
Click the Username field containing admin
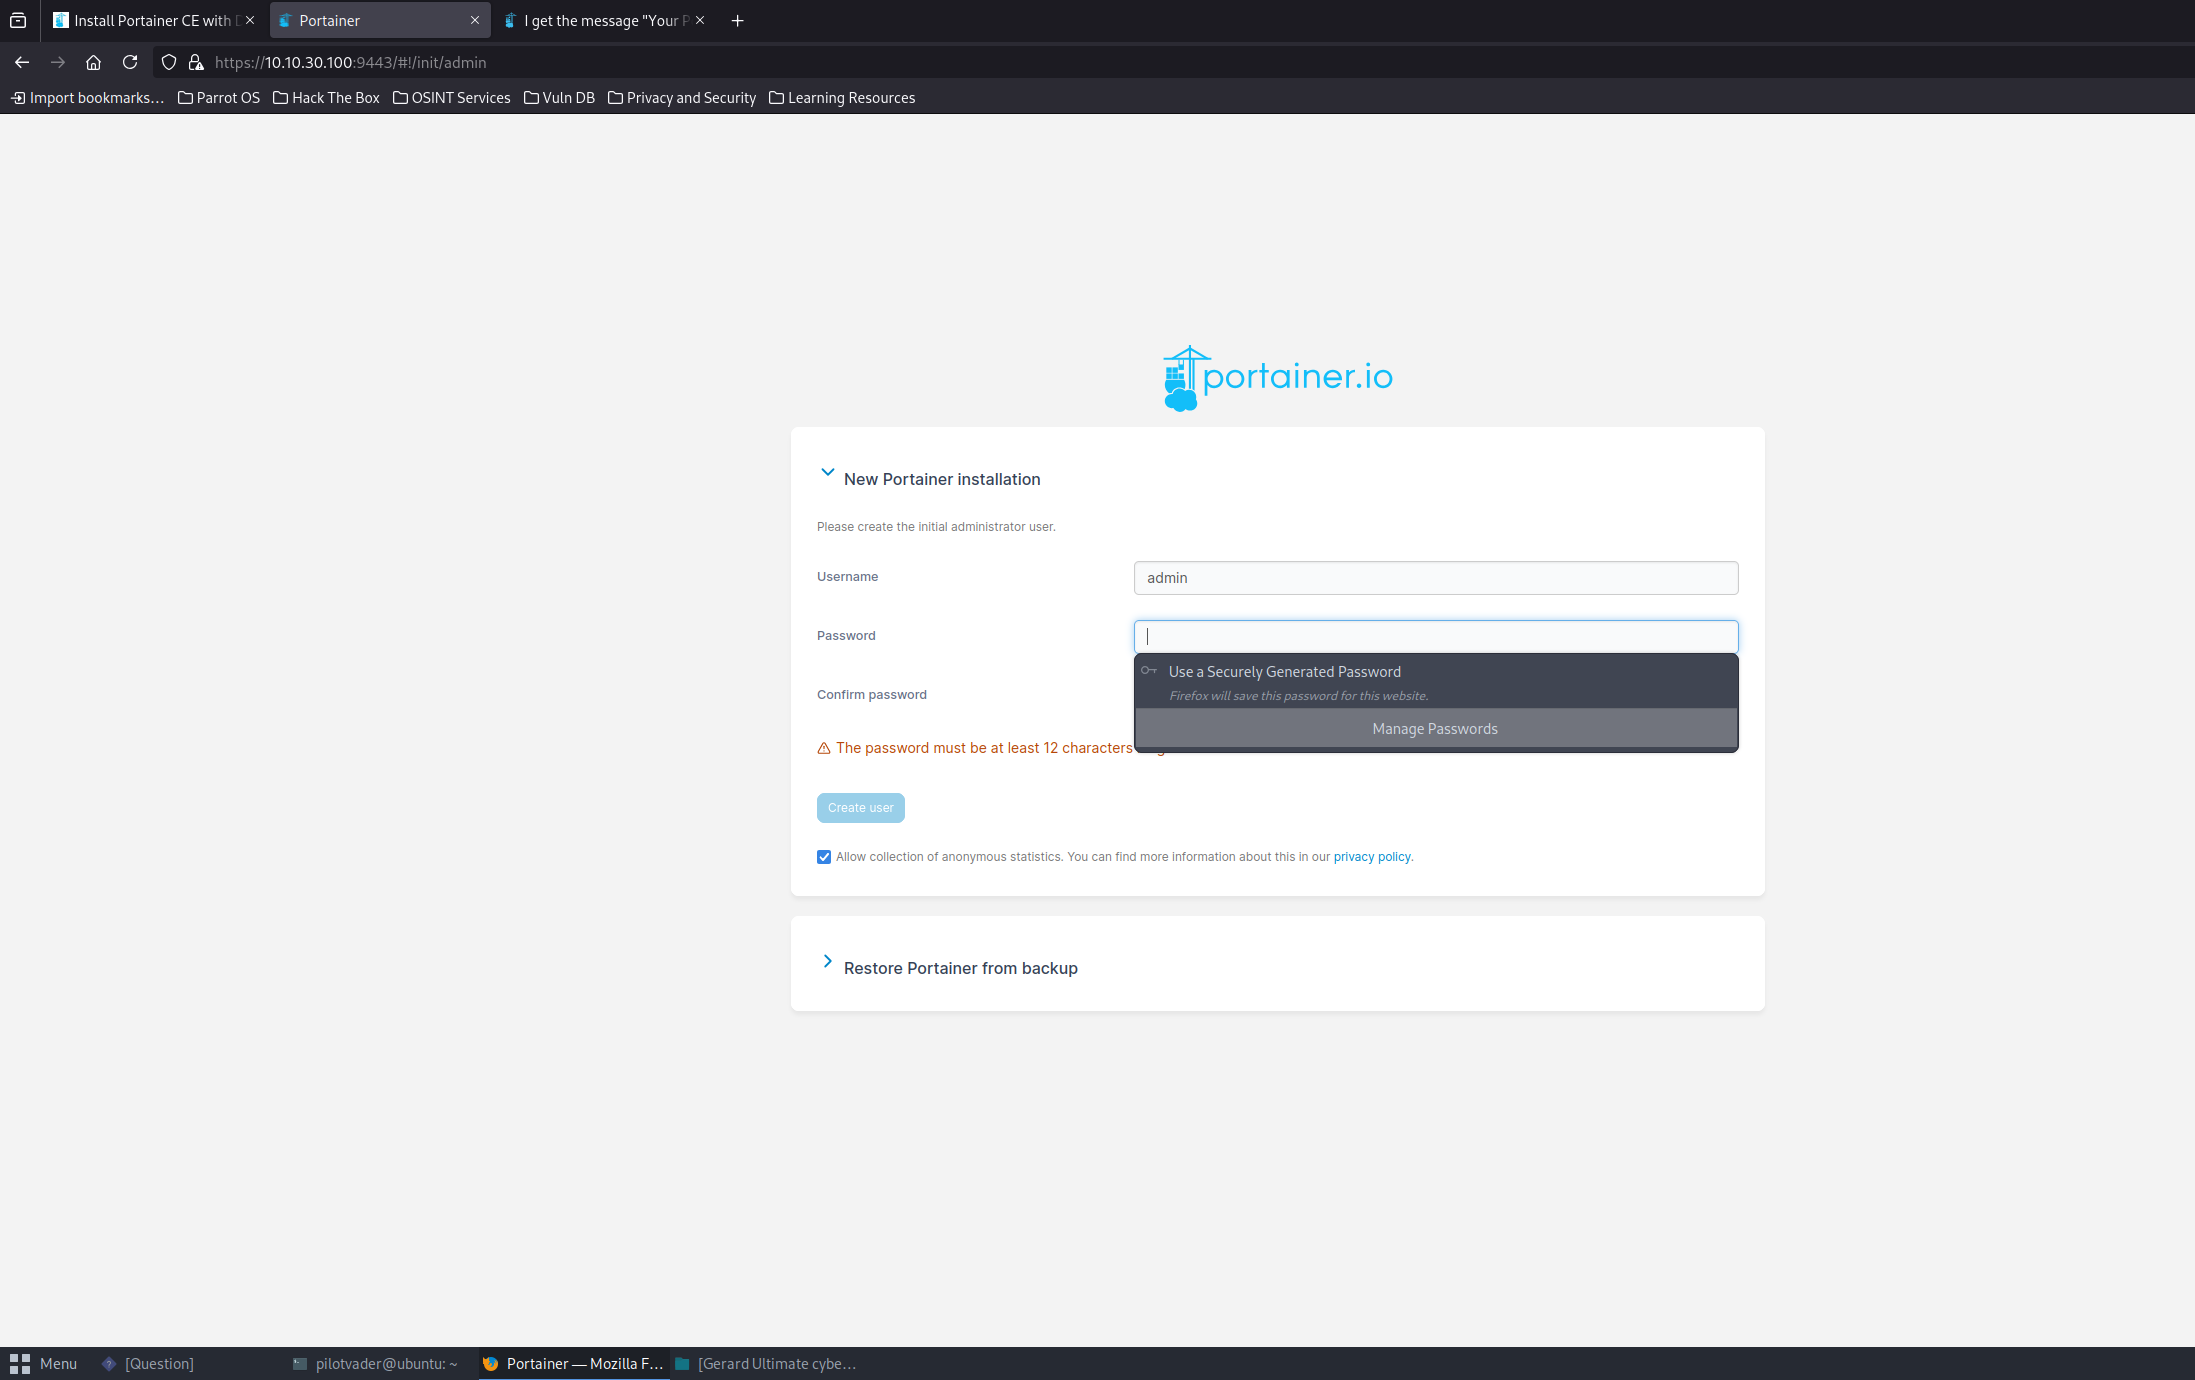click(x=1434, y=578)
